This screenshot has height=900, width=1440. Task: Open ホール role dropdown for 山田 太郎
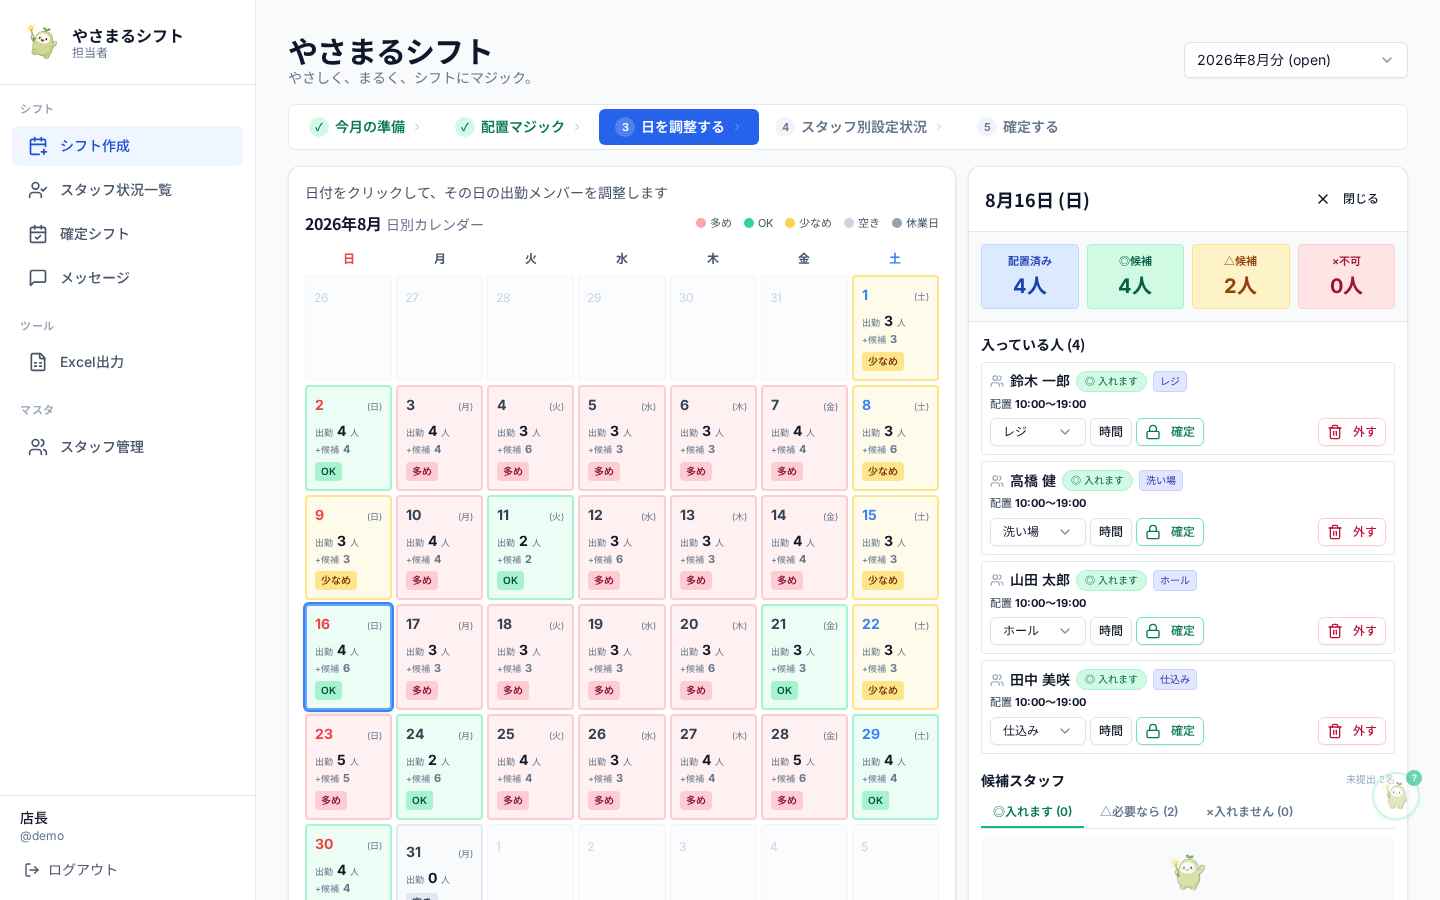click(1038, 631)
